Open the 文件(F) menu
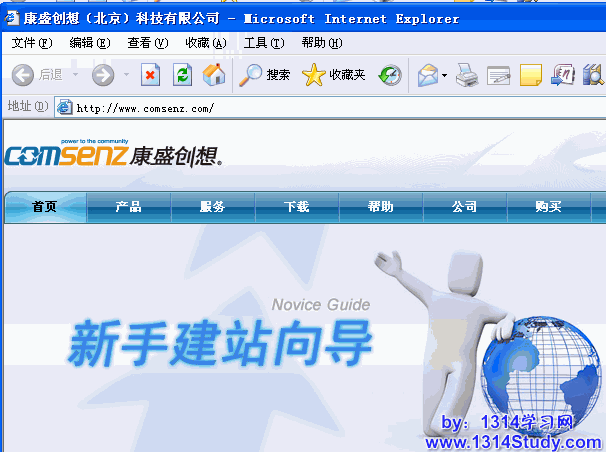The image size is (606, 452). coord(31,43)
